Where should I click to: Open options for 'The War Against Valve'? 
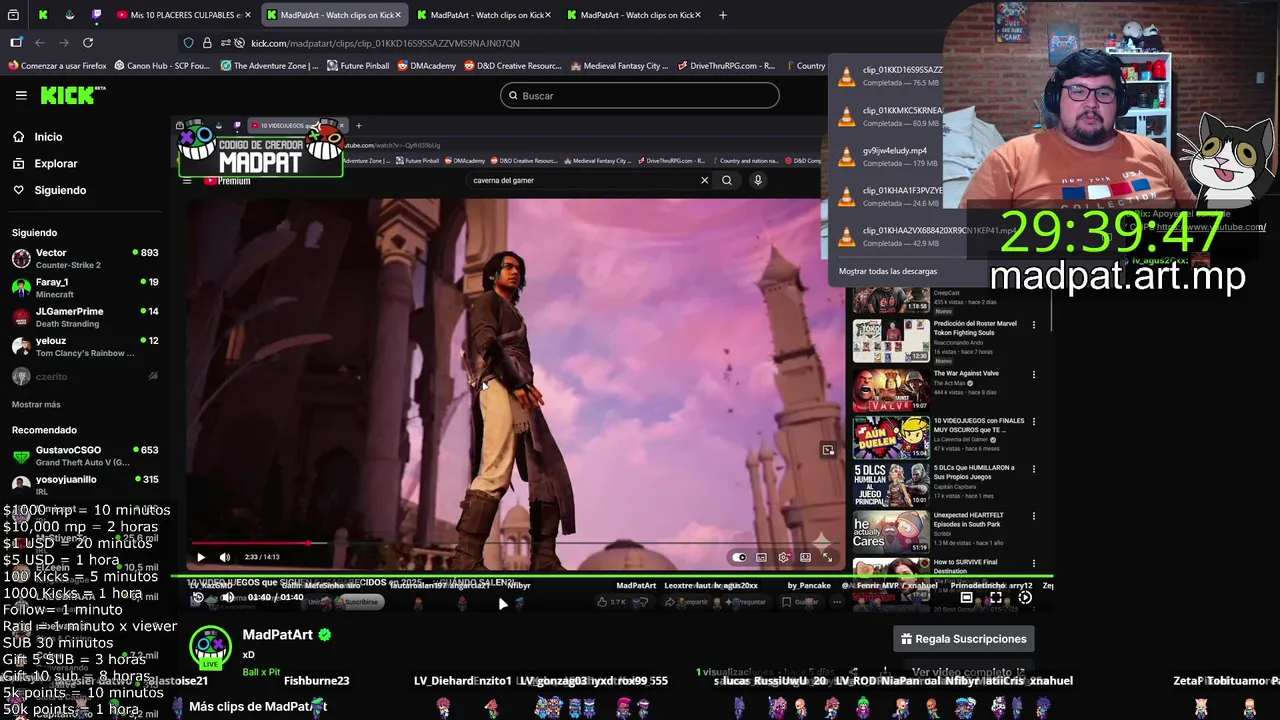click(x=1034, y=374)
